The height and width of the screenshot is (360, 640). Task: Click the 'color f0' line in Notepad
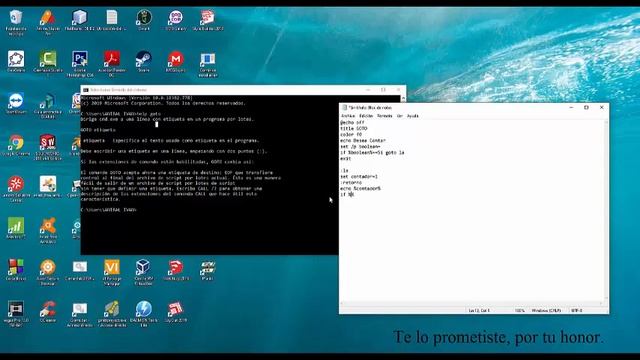[x=351, y=134]
